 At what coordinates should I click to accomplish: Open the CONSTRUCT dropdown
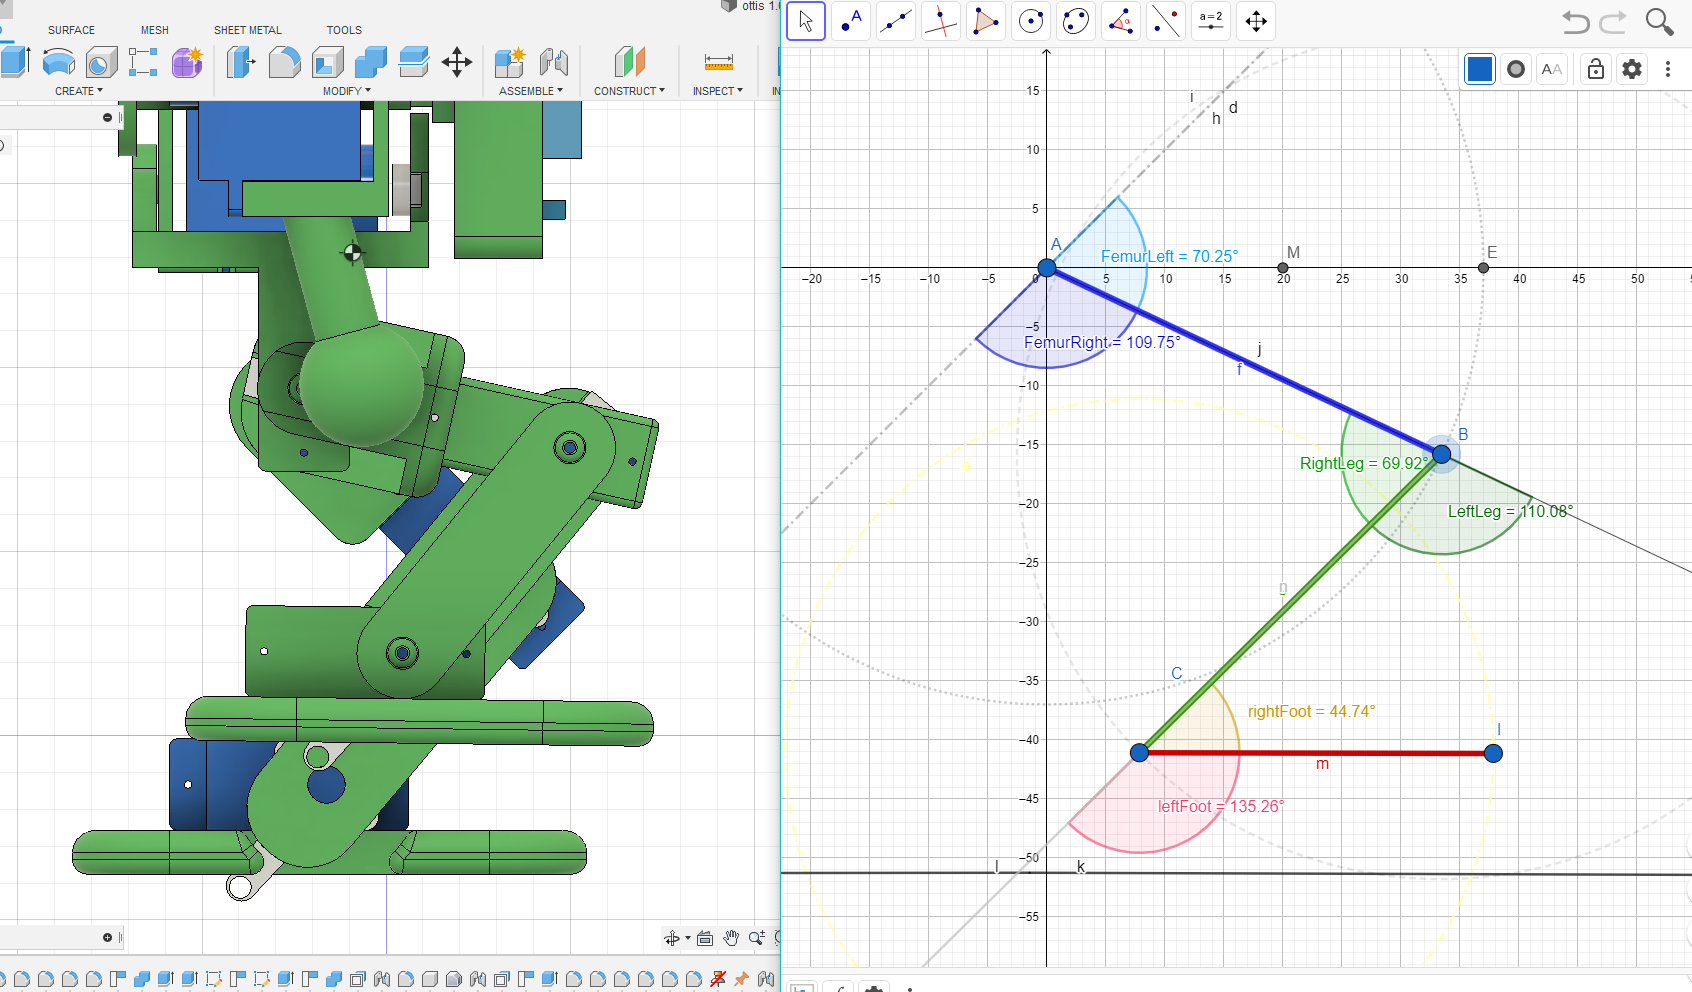[630, 91]
